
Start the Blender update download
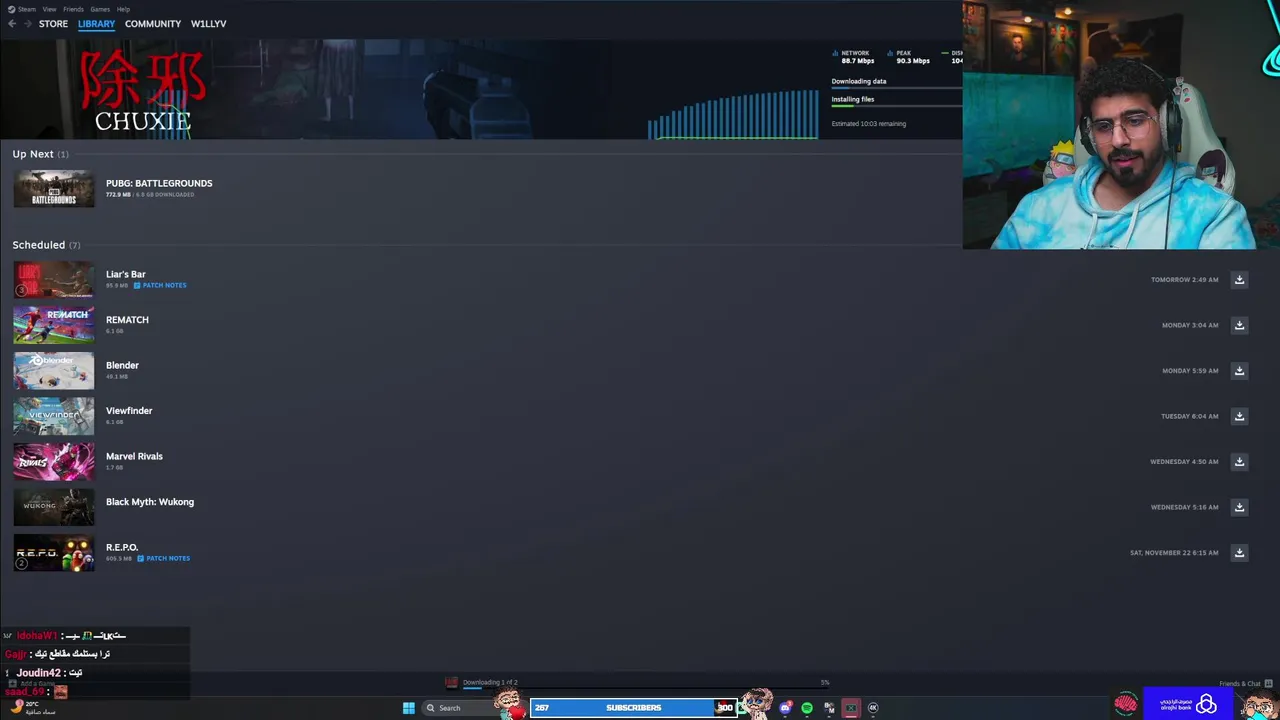pyautogui.click(x=1239, y=371)
